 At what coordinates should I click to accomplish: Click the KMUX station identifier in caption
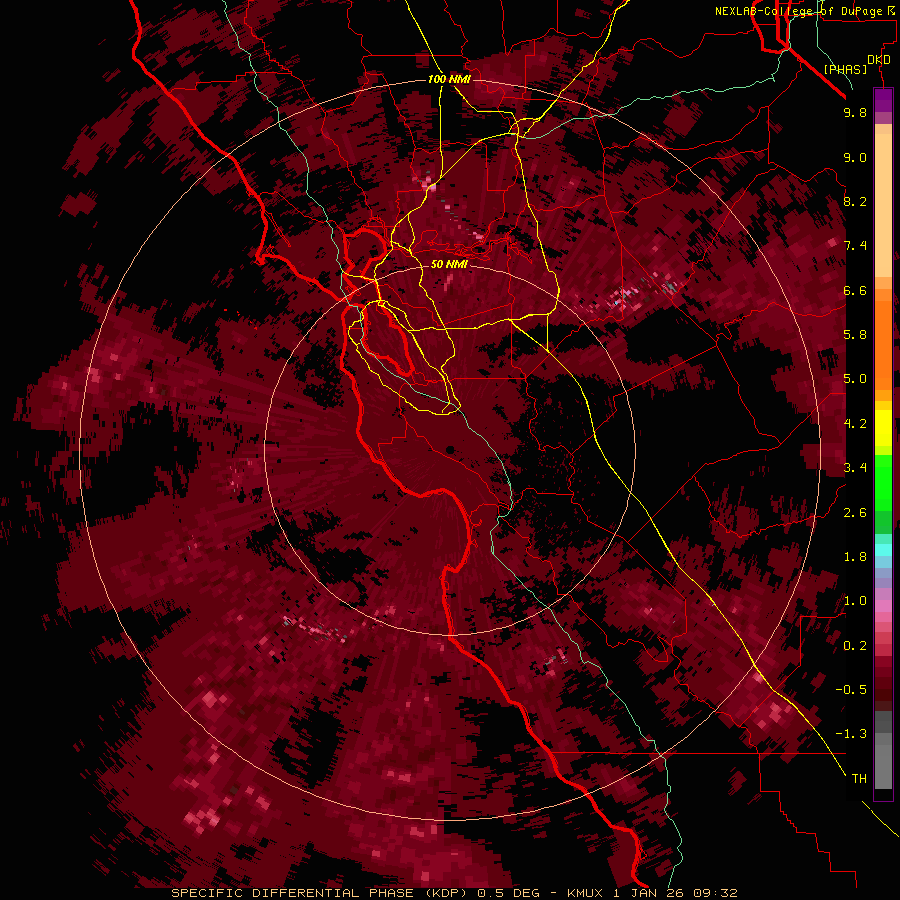point(584,893)
